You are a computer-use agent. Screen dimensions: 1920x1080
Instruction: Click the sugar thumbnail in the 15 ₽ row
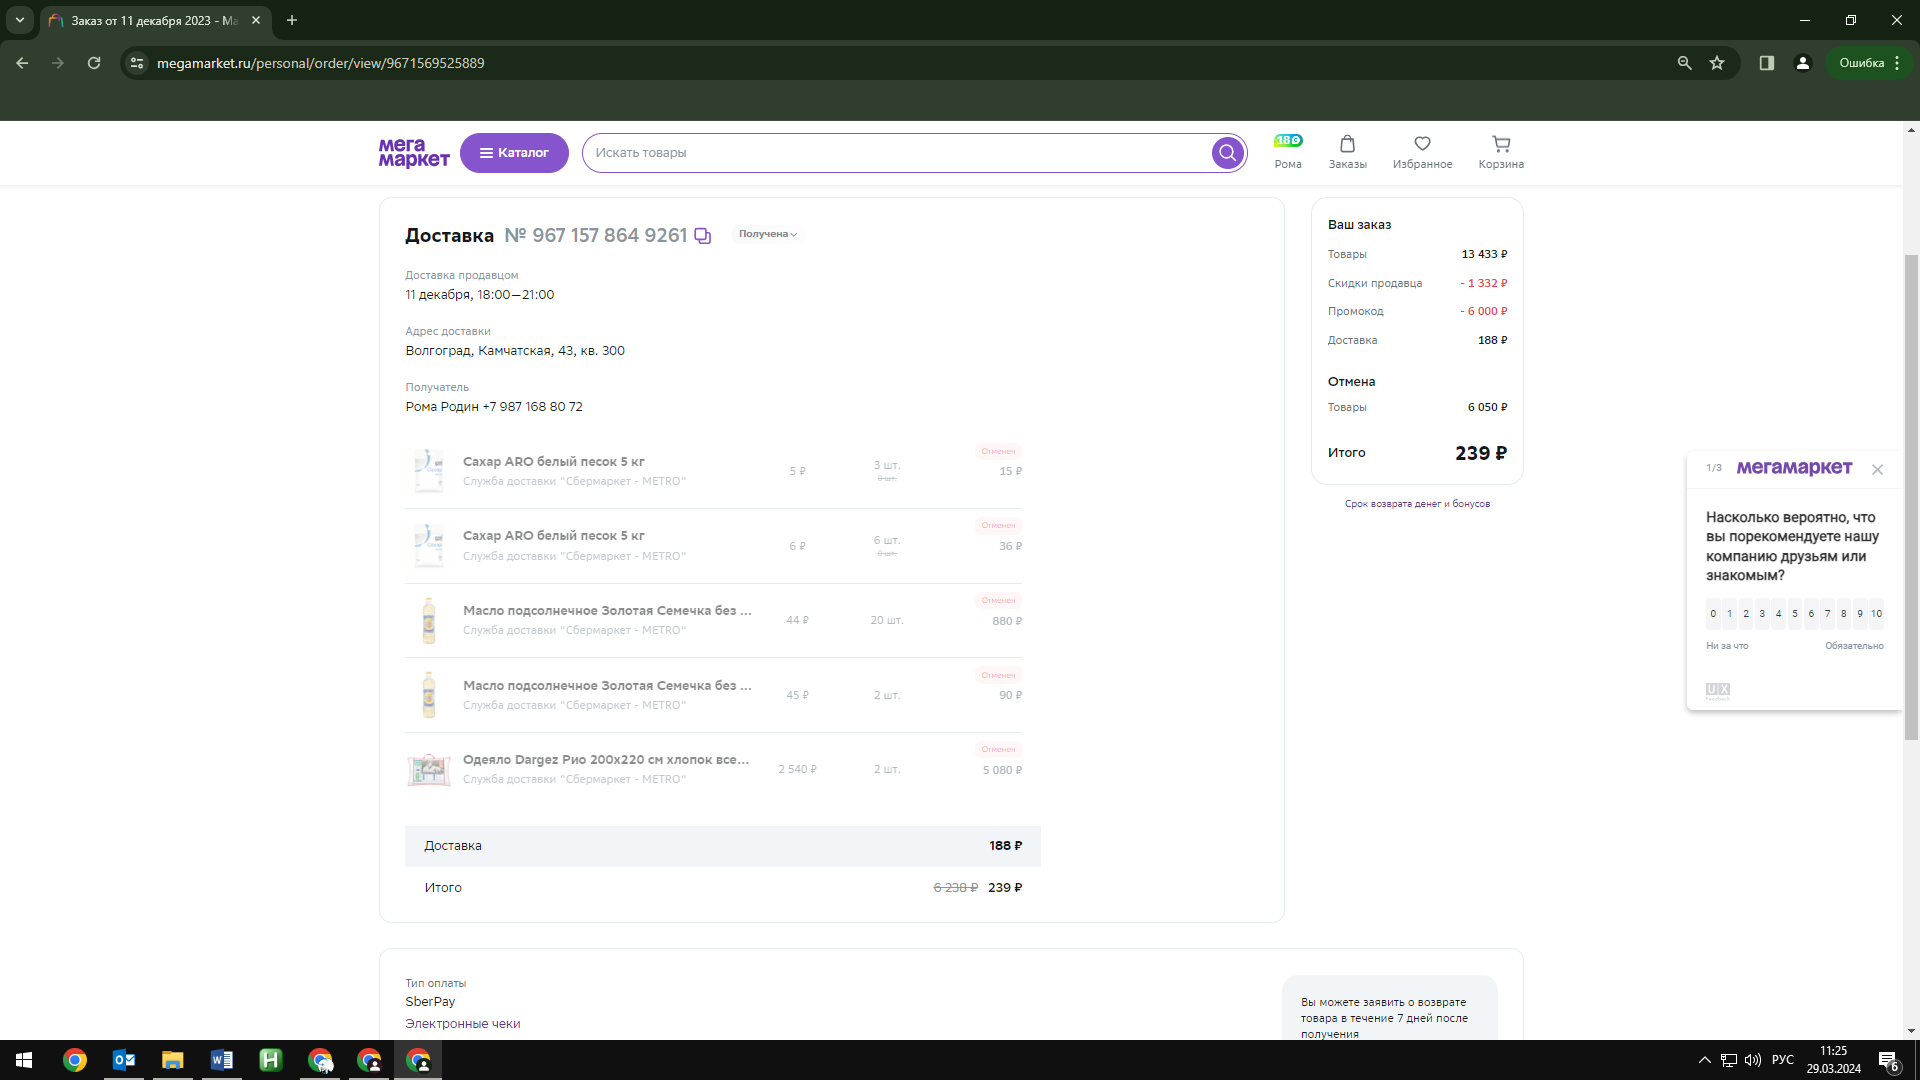coord(429,471)
